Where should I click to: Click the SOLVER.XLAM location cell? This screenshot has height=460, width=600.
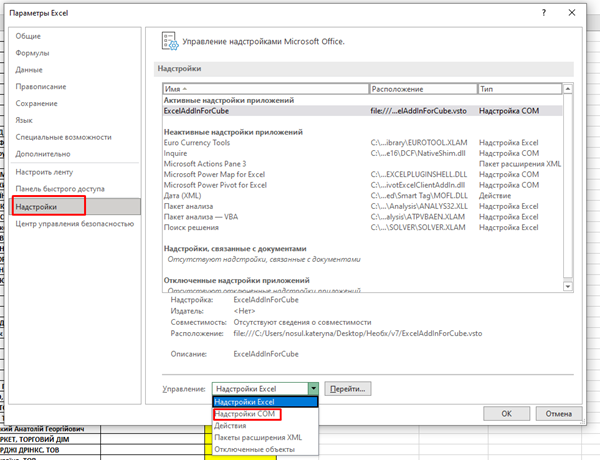click(x=418, y=228)
